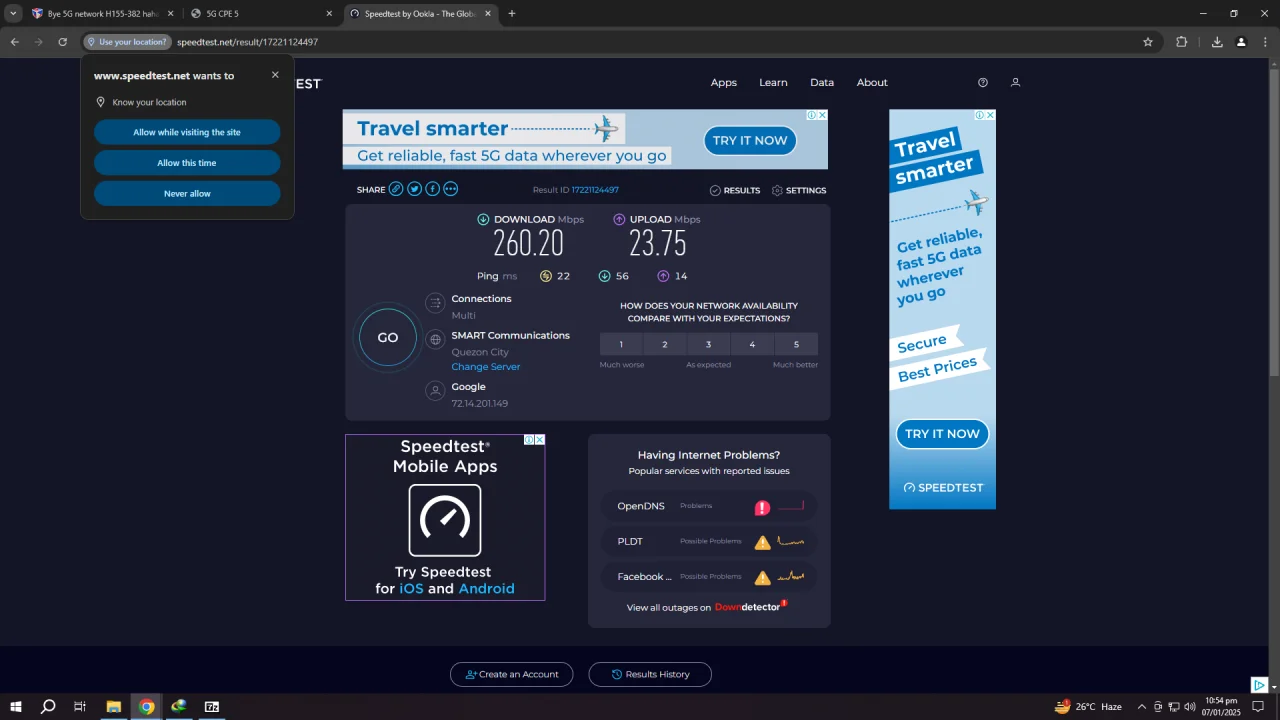Screen dimensions: 1280x720
Task: Open File Explorer from the taskbar
Action: click(x=114, y=707)
